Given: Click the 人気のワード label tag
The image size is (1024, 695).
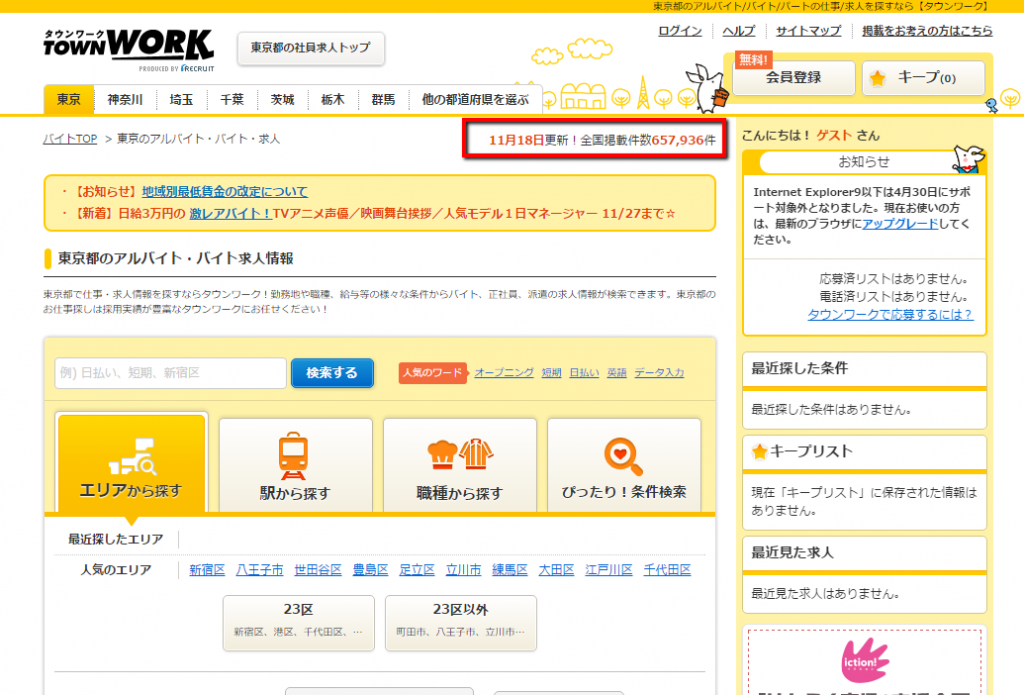Looking at the screenshot, I should pyautogui.click(x=432, y=372).
